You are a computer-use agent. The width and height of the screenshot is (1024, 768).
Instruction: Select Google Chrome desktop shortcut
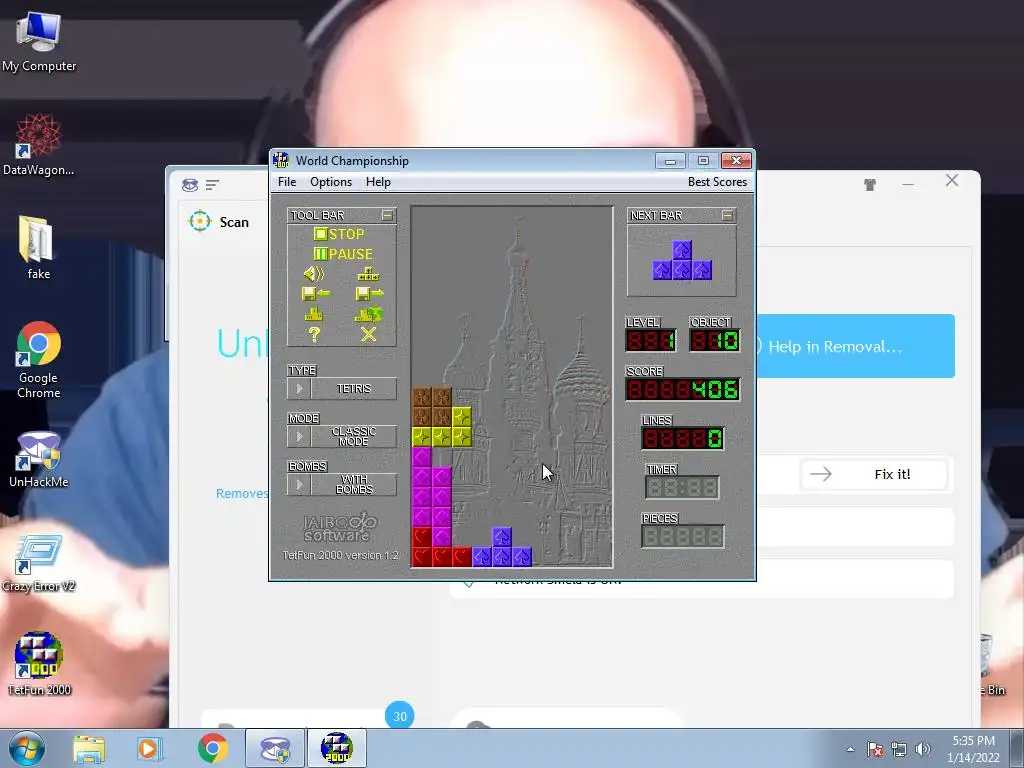39,360
